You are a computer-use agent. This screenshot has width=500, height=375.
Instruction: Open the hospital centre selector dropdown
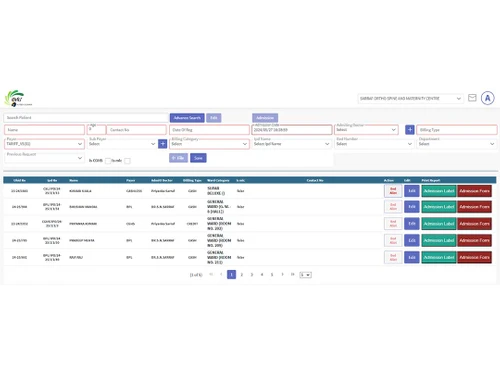click(x=410, y=98)
